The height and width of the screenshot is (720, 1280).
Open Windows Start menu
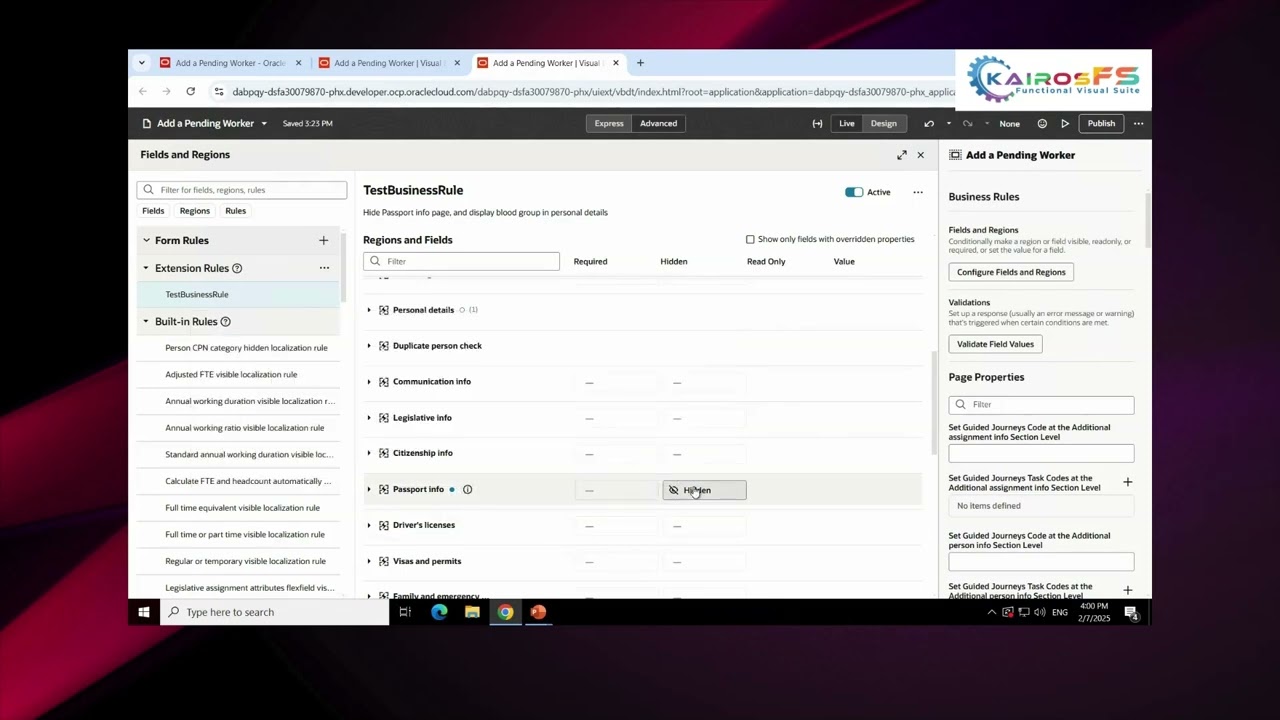[144, 612]
